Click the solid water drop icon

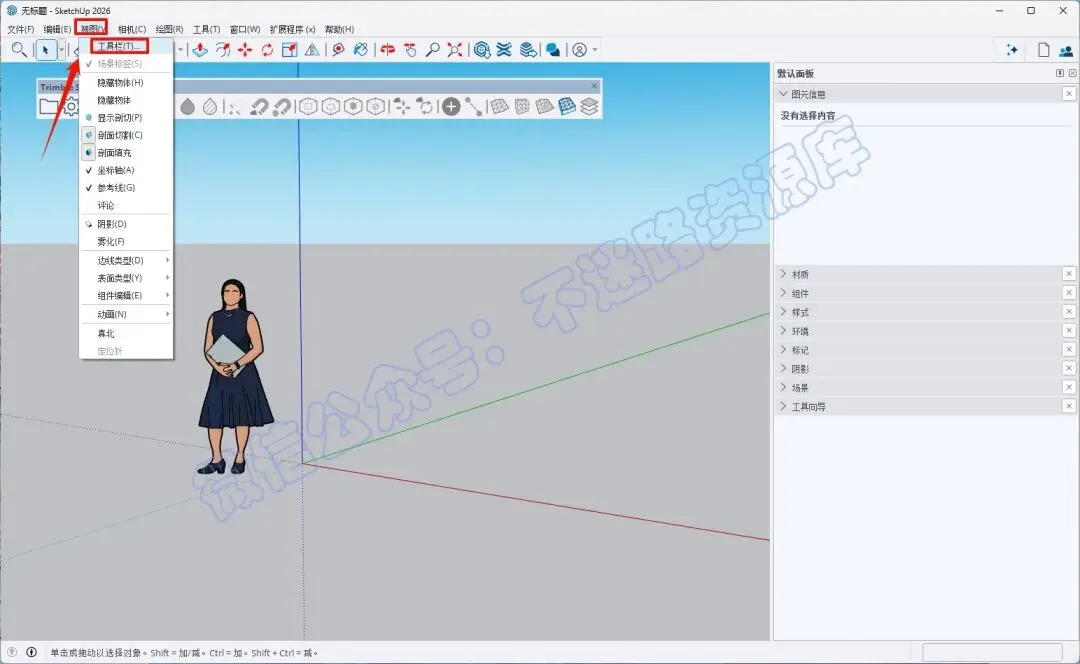pyautogui.click(x=187, y=106)
